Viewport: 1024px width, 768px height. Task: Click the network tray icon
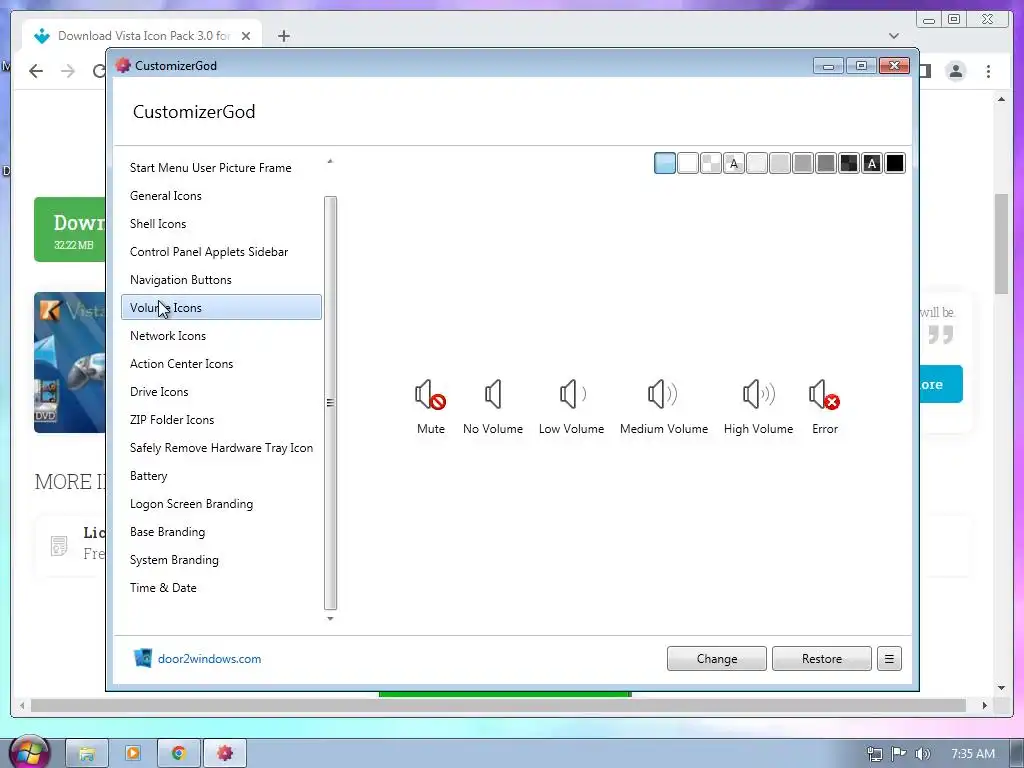pyautogui.click(x=874, y=754)
